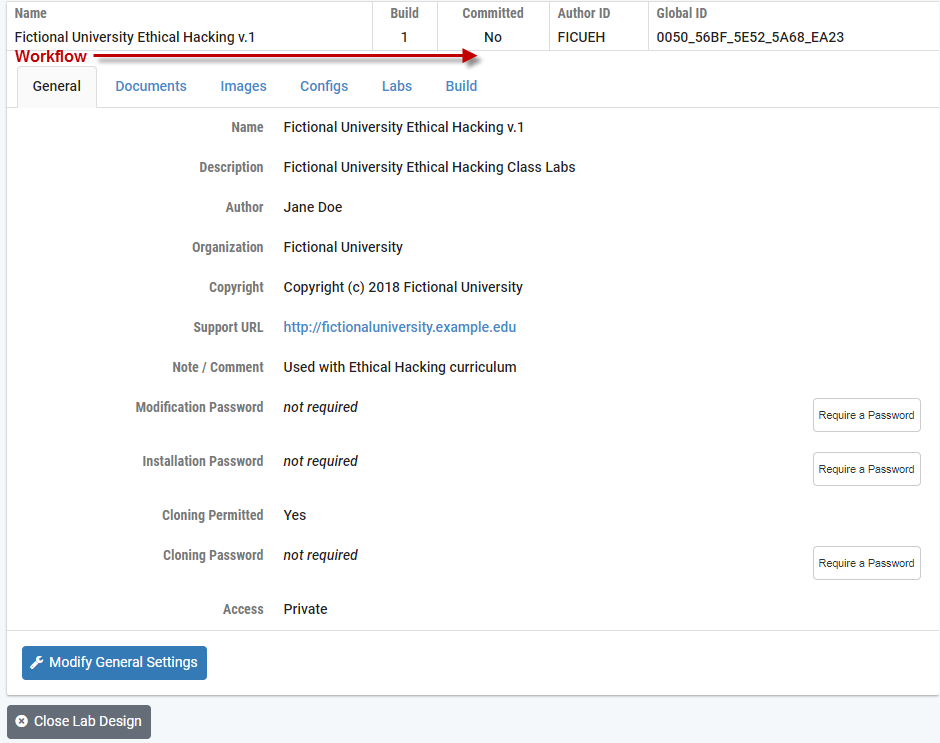Image resolution: width=940 pixels, height=743 pixels.
Task: Select the Configs tab
Action: pos(324,86)
